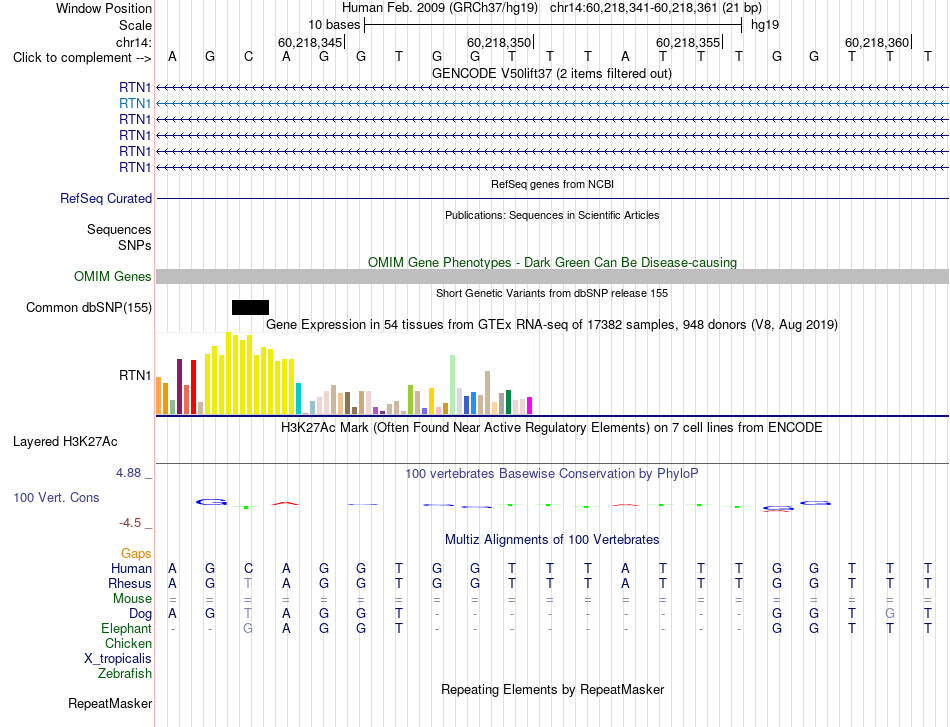Click Multiz Alignments of 100 Vertebrates title

point(552,539)
